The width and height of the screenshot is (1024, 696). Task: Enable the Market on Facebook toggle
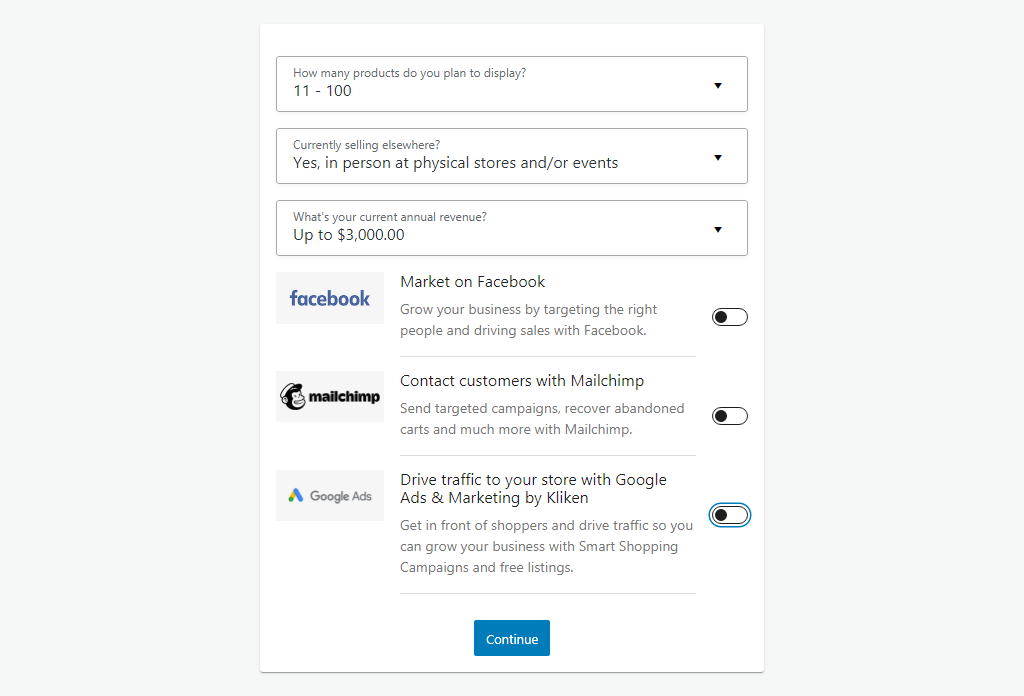pyautogui.click(x=729, y=317)
